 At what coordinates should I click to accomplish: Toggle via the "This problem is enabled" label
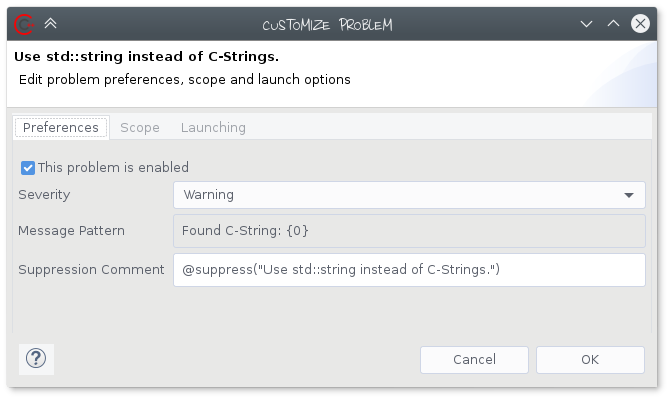pyautogui.click(x=113, y=168)
